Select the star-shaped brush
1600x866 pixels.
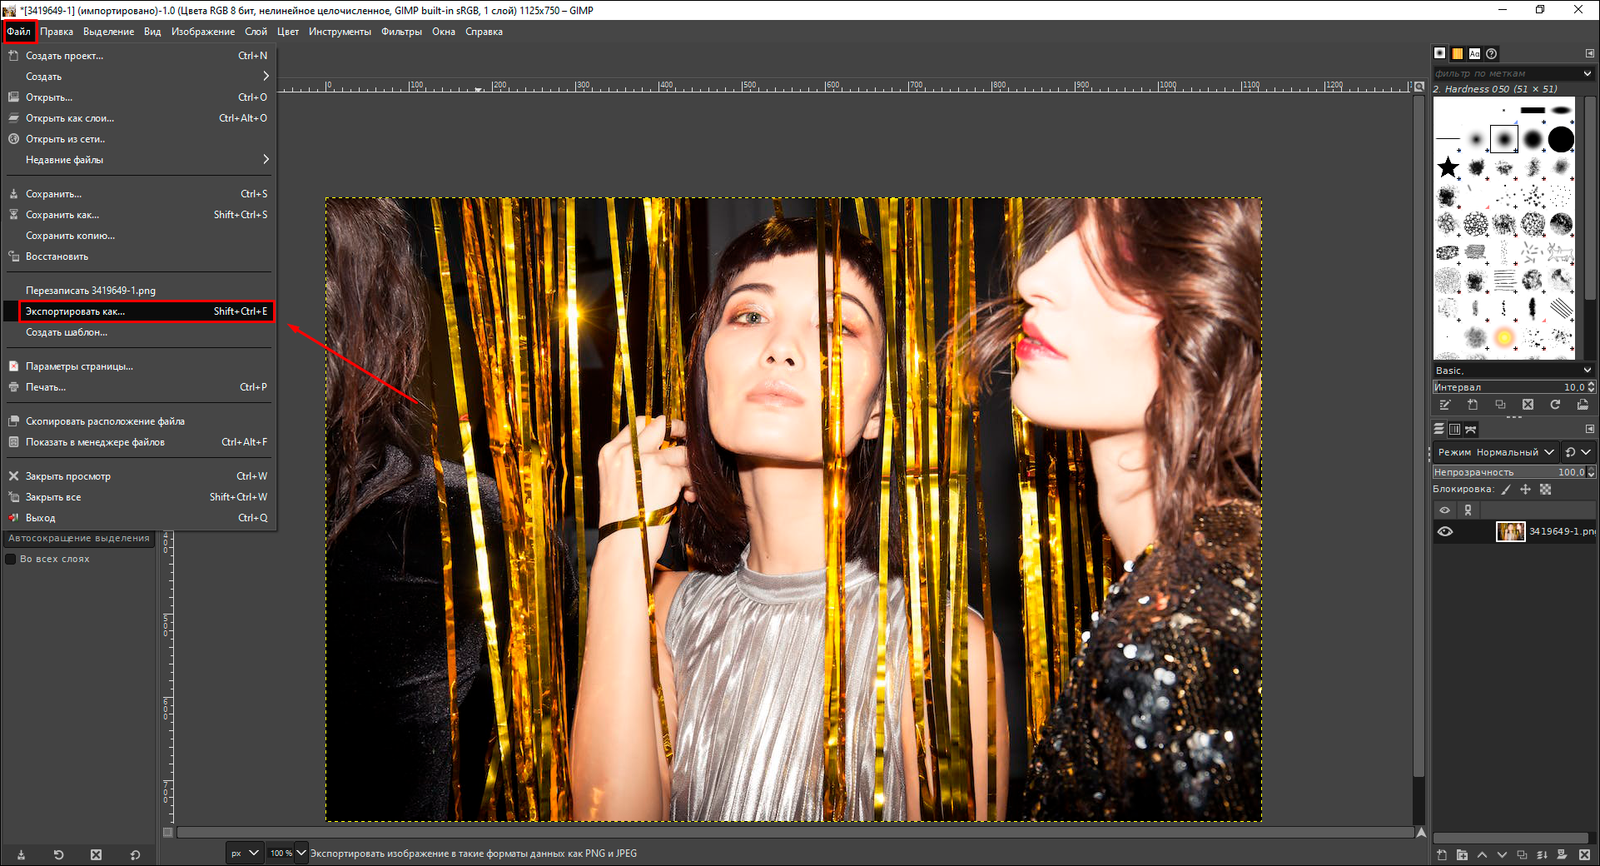click(1448, 167)
